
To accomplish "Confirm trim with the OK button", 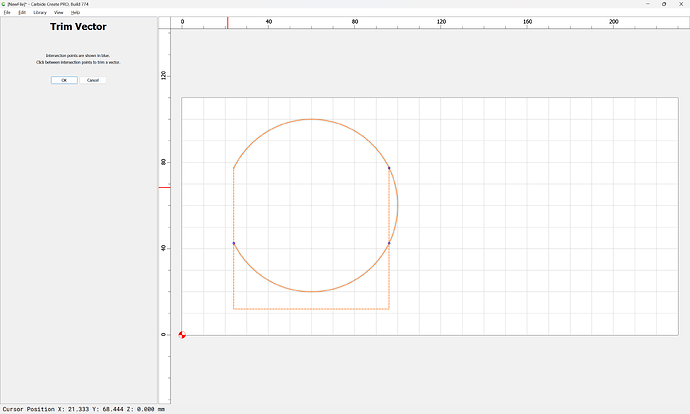I will click(x=64, y=80).
